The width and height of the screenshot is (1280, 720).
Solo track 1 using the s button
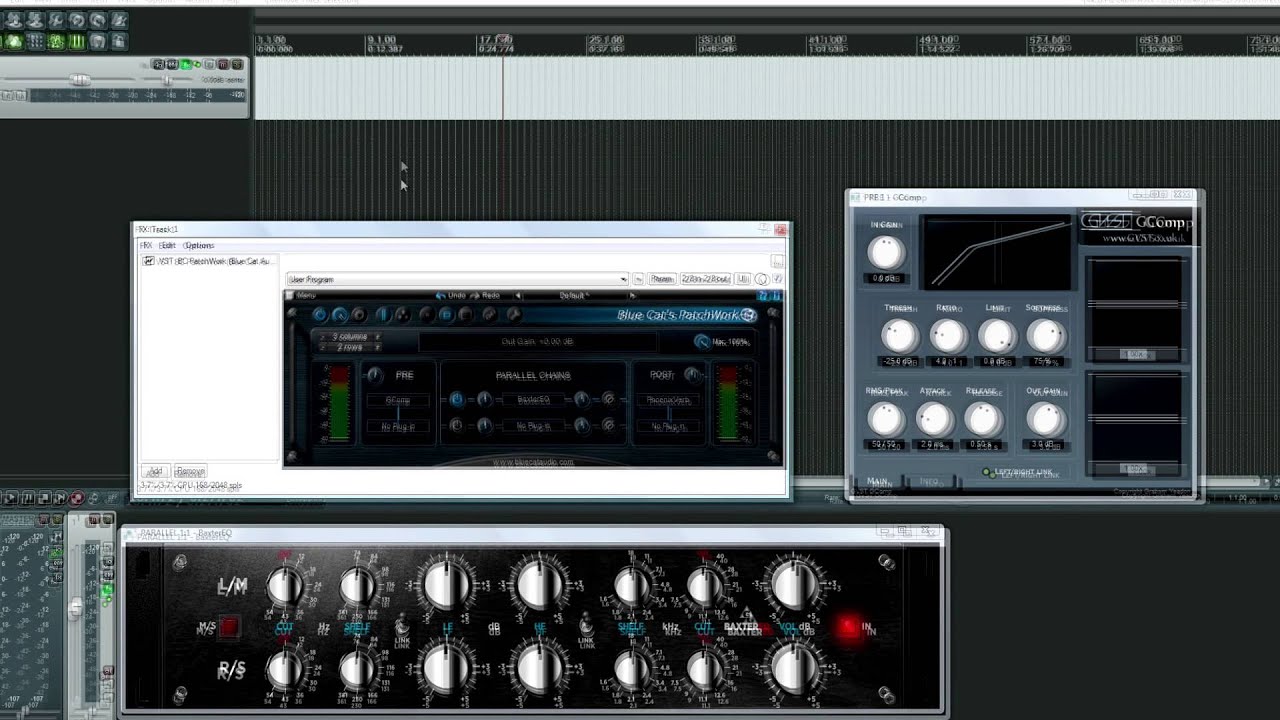237,64
